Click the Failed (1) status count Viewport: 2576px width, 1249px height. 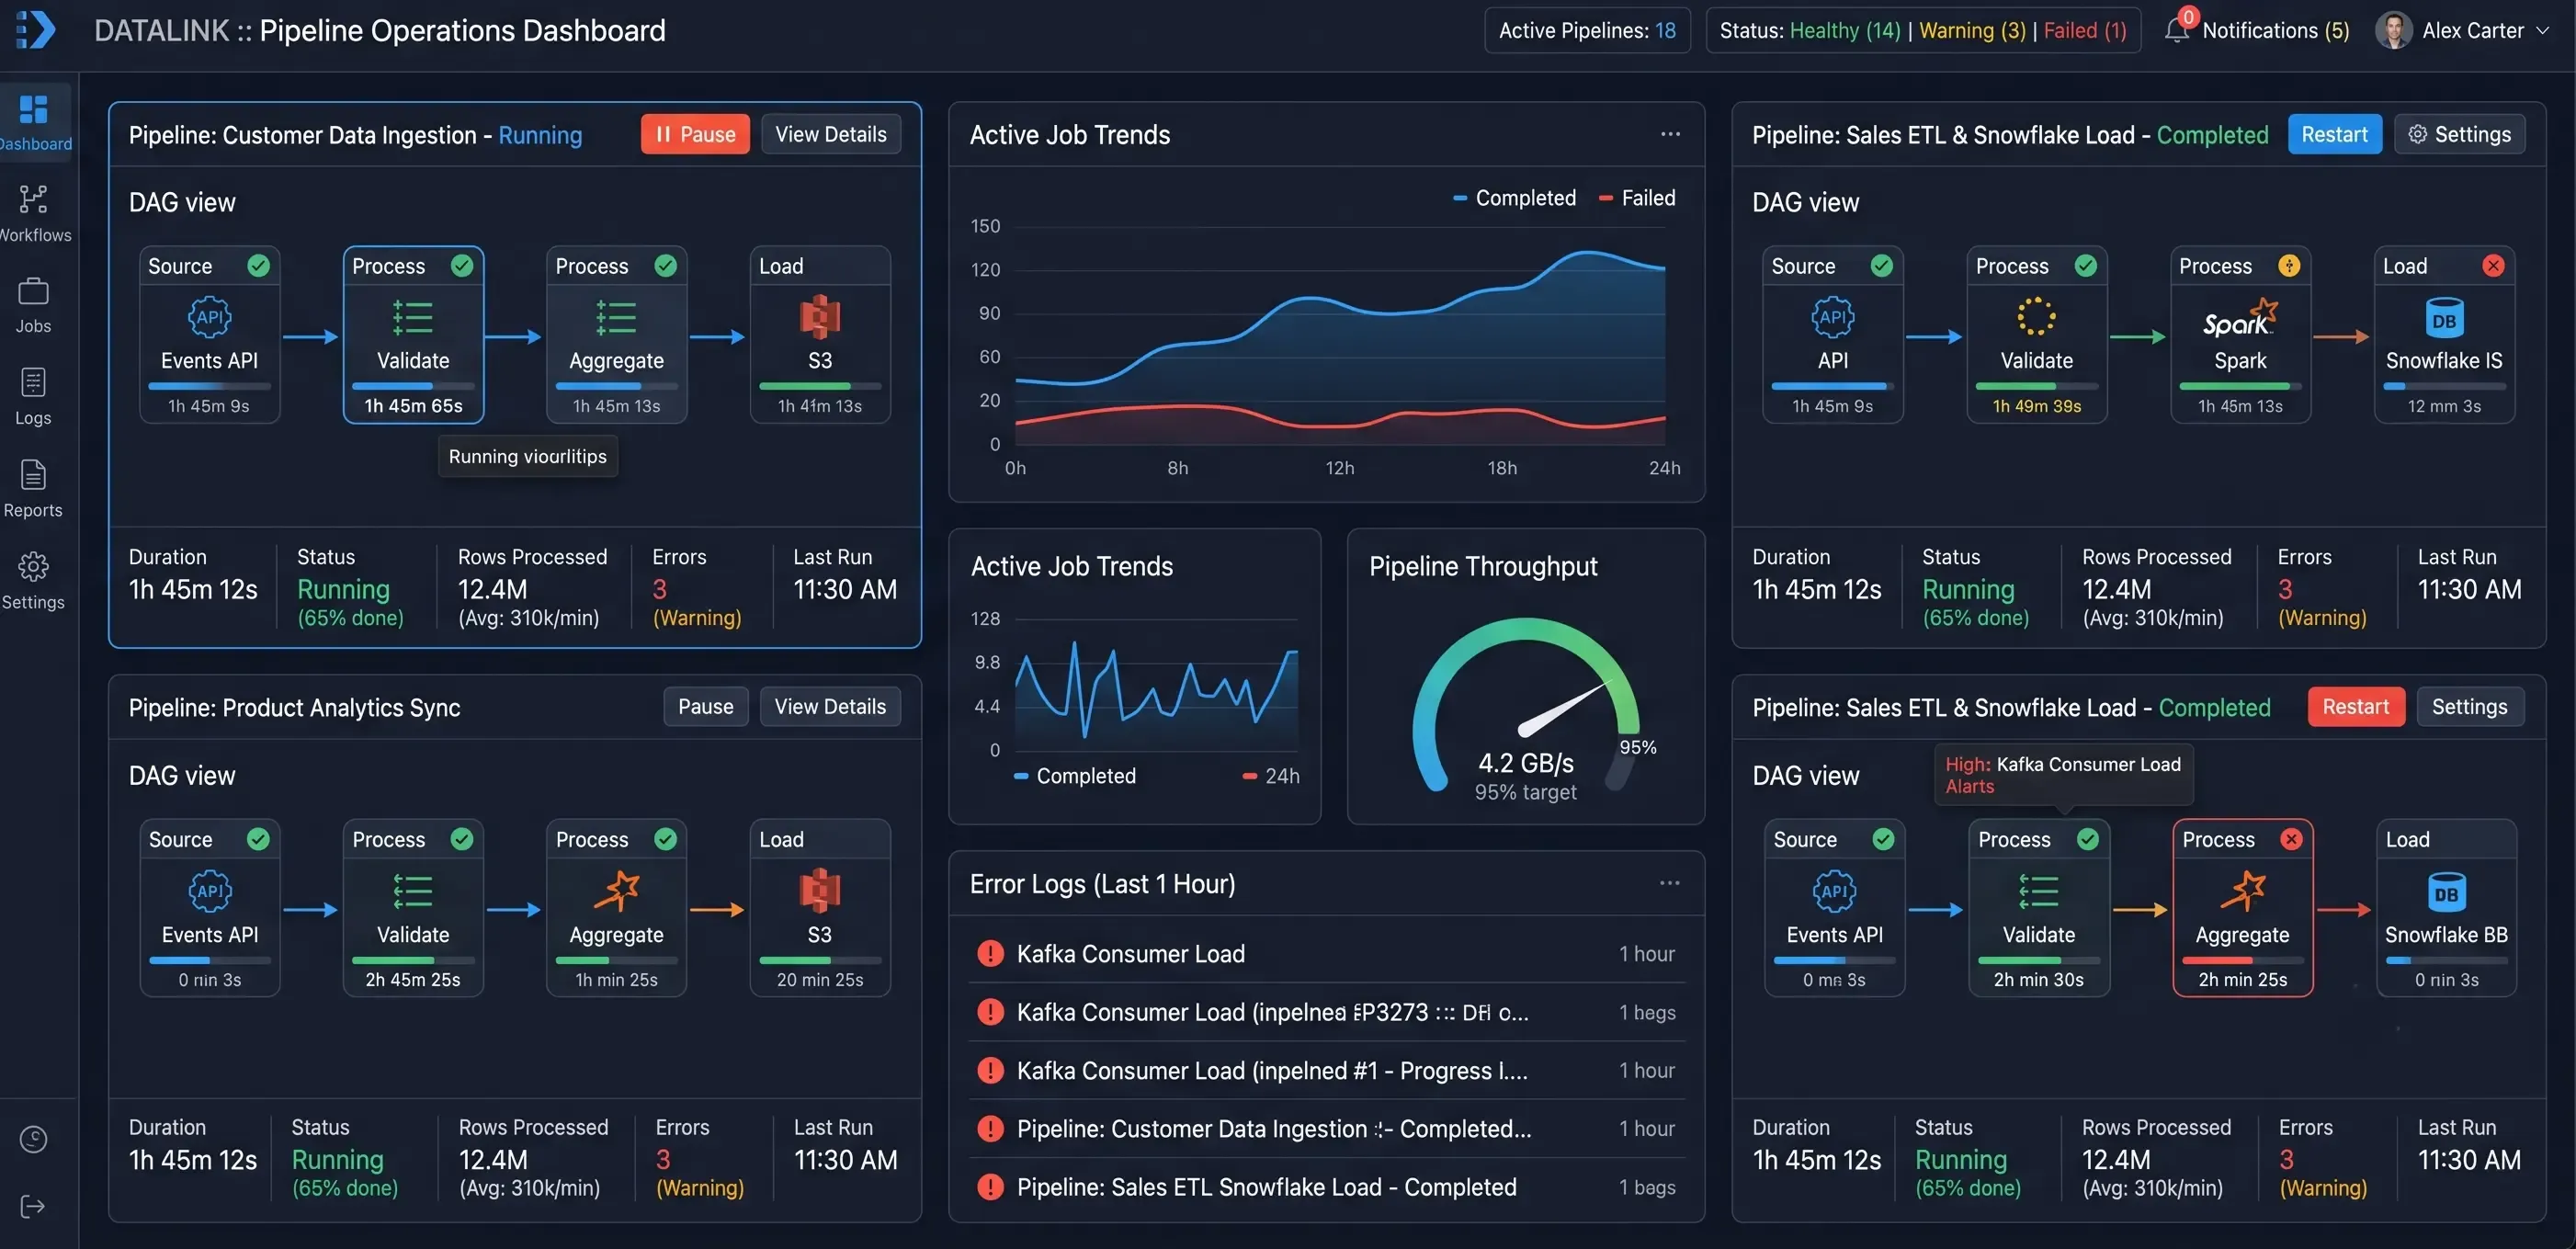tap(2085, 30)
